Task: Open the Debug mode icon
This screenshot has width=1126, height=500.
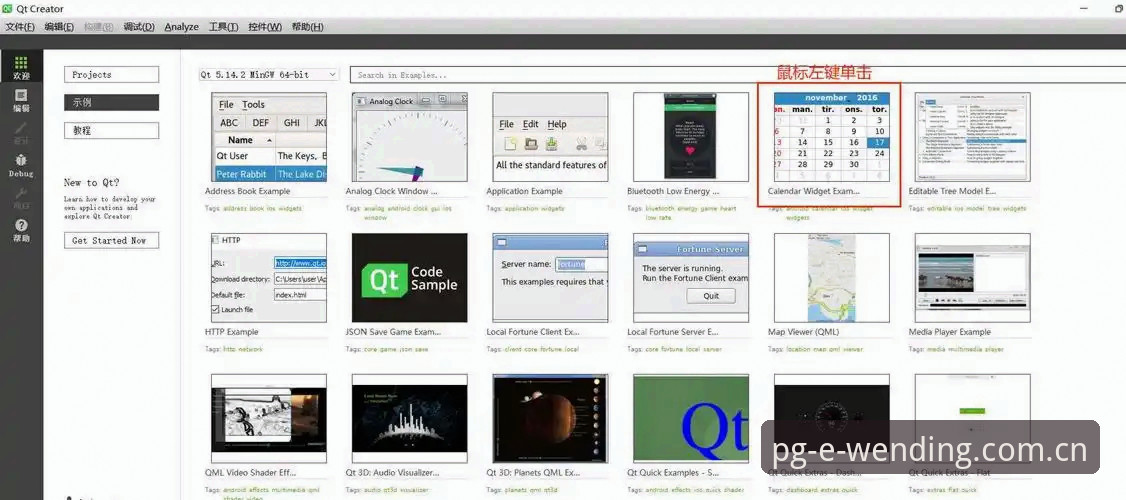Action: tap(21, 166)
